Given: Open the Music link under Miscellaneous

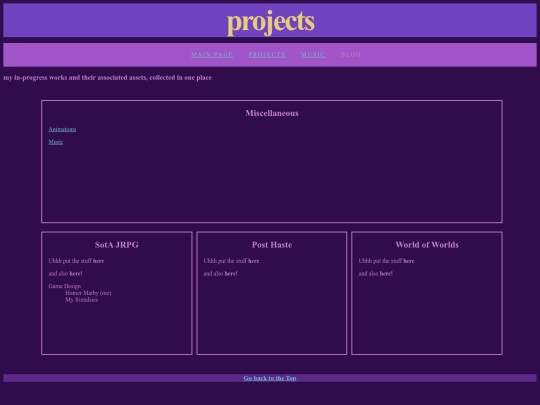Looking at the screenshot, I should click(56, 142).
